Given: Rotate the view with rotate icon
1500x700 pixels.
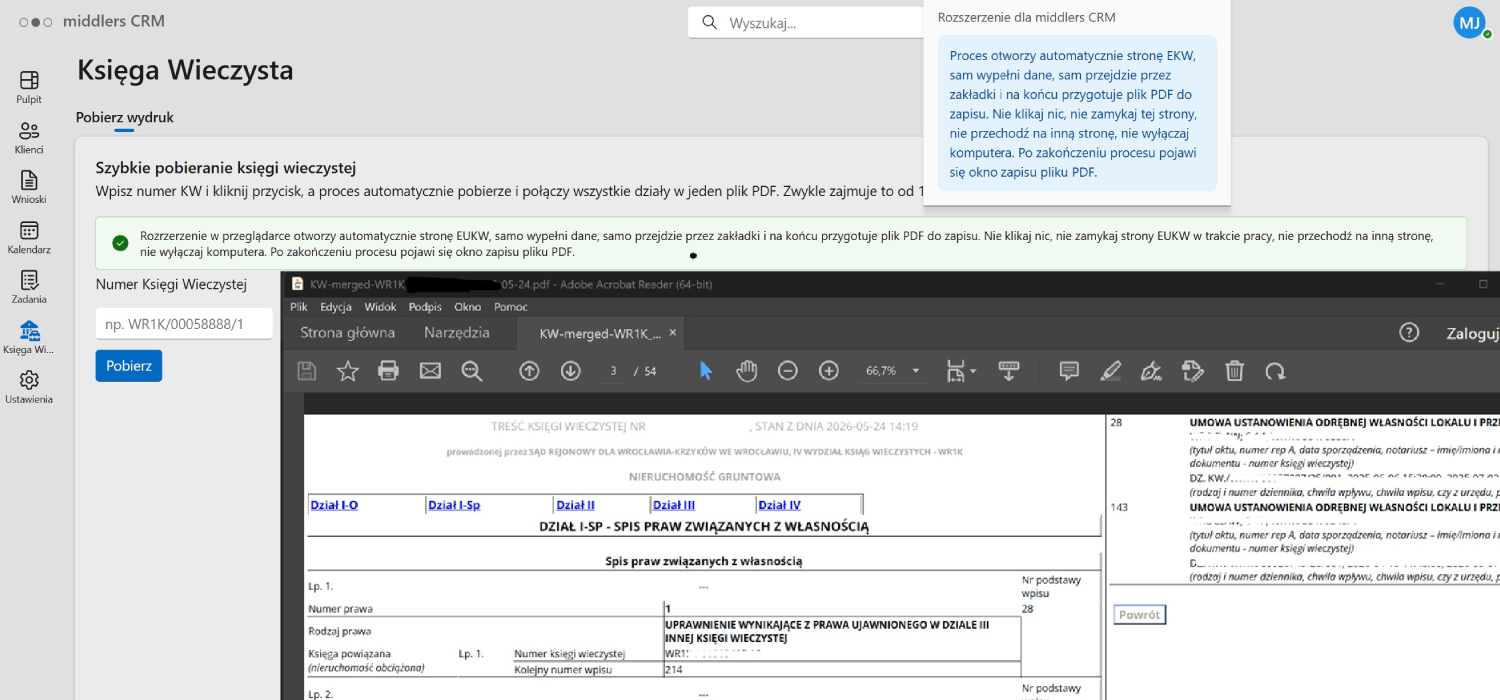Looking at the screenshot, I should click(1275, 371).
